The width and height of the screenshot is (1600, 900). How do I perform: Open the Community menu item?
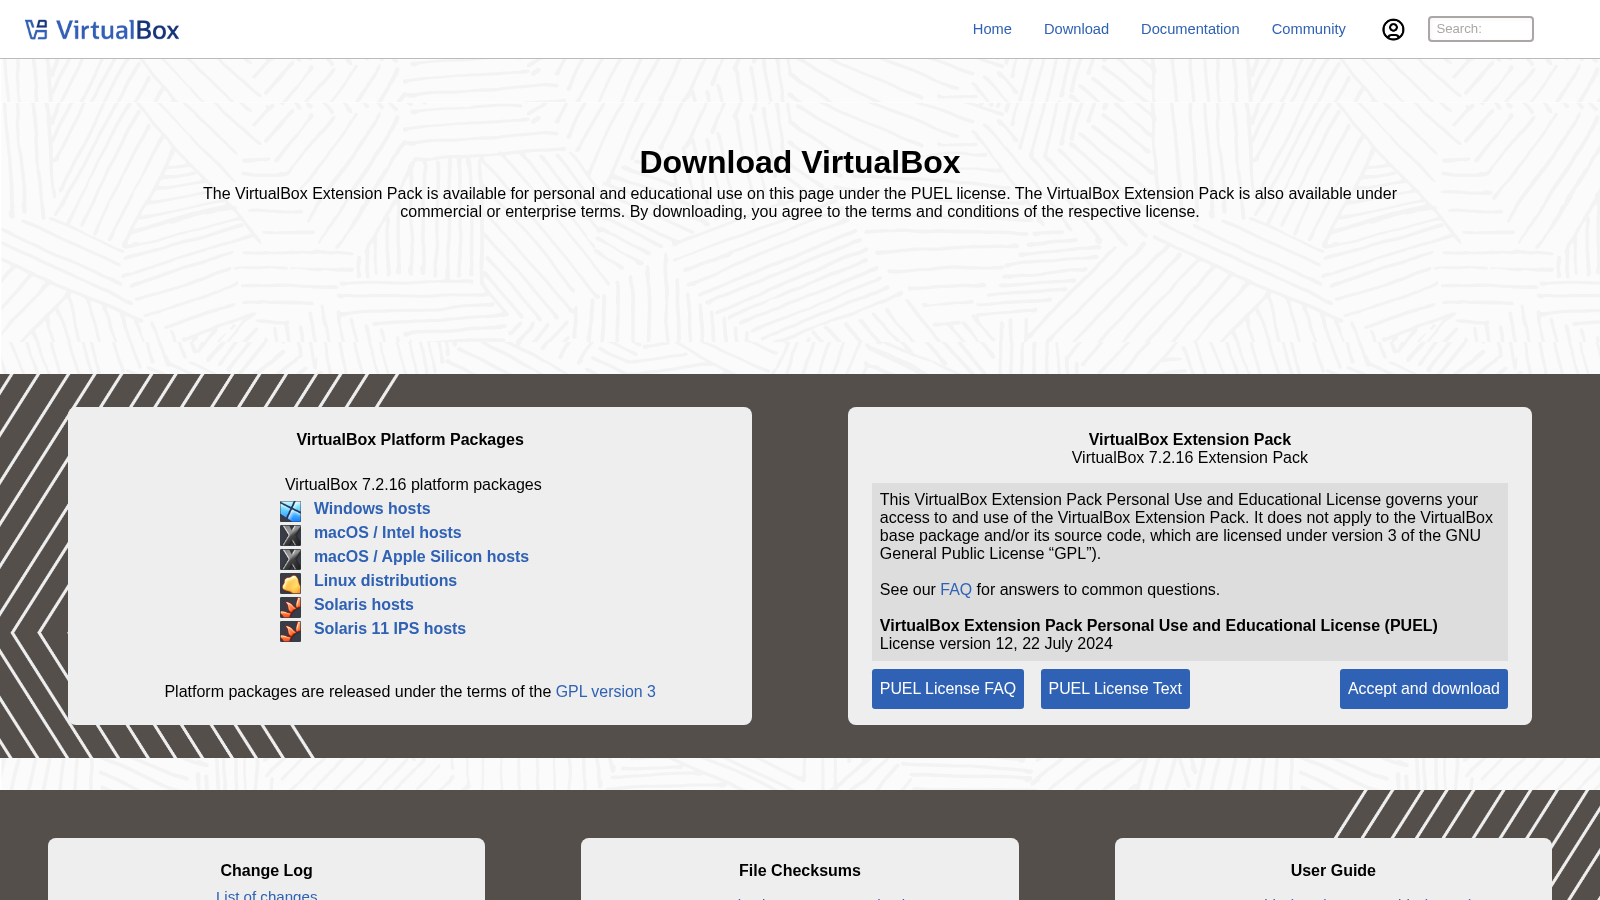point(1308,29)
